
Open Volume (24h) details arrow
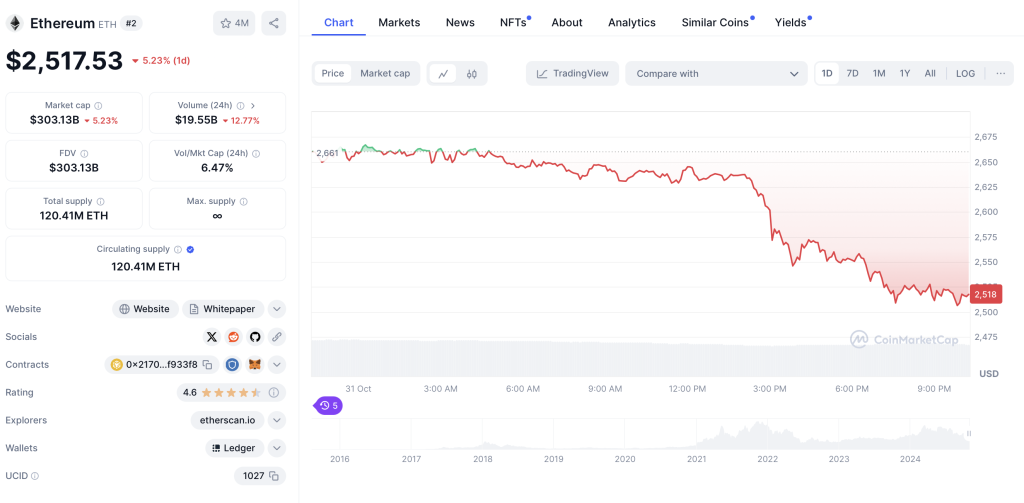[x=253, y=105]
